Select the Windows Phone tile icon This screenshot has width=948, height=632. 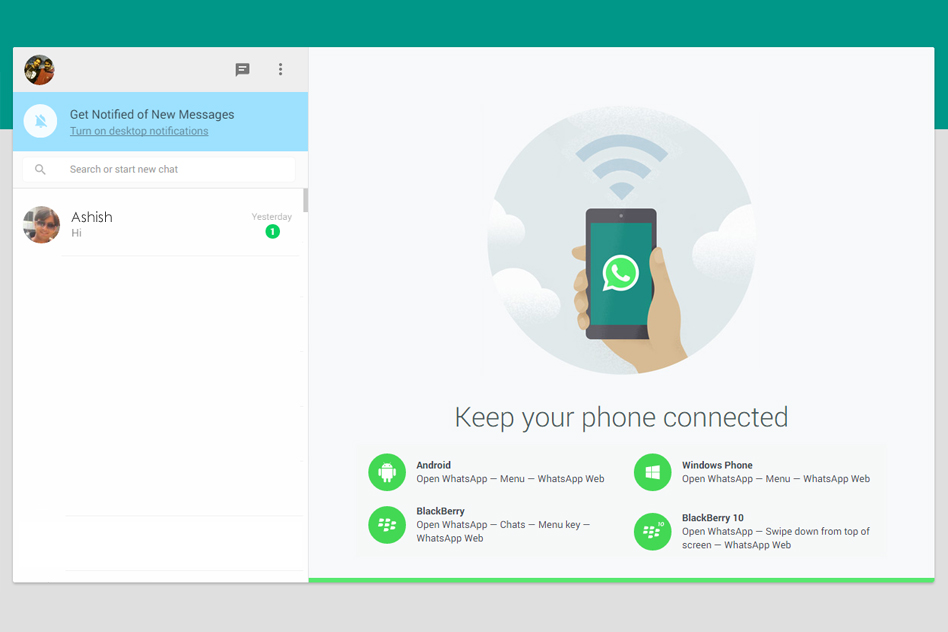653,472
